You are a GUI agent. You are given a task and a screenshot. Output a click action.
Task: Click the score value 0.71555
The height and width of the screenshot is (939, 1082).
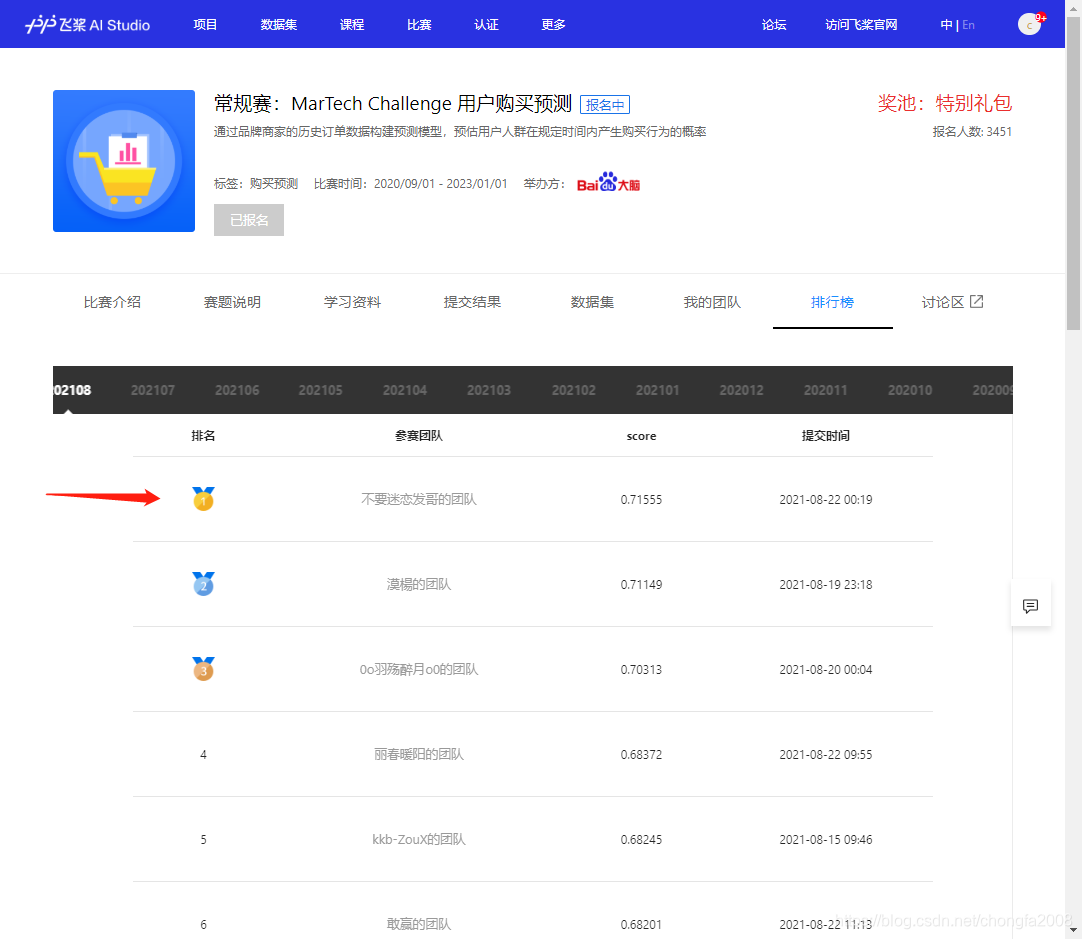641,500
